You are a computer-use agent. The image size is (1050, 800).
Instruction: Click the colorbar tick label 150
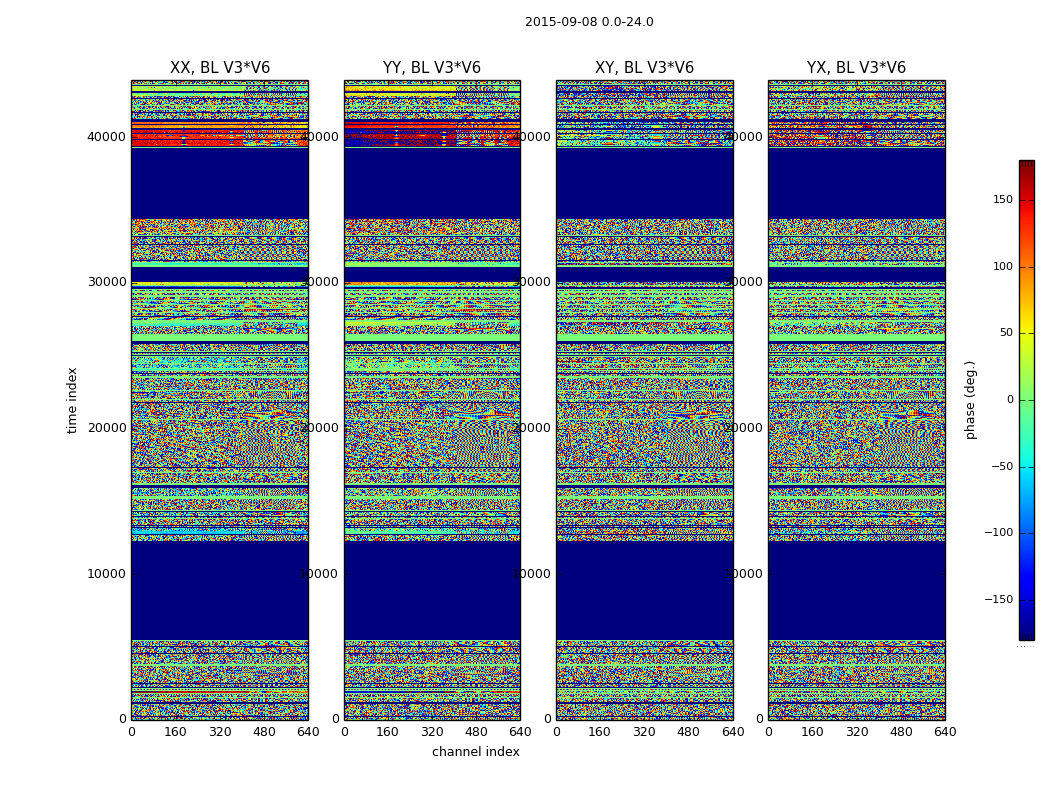point(1003,199)
